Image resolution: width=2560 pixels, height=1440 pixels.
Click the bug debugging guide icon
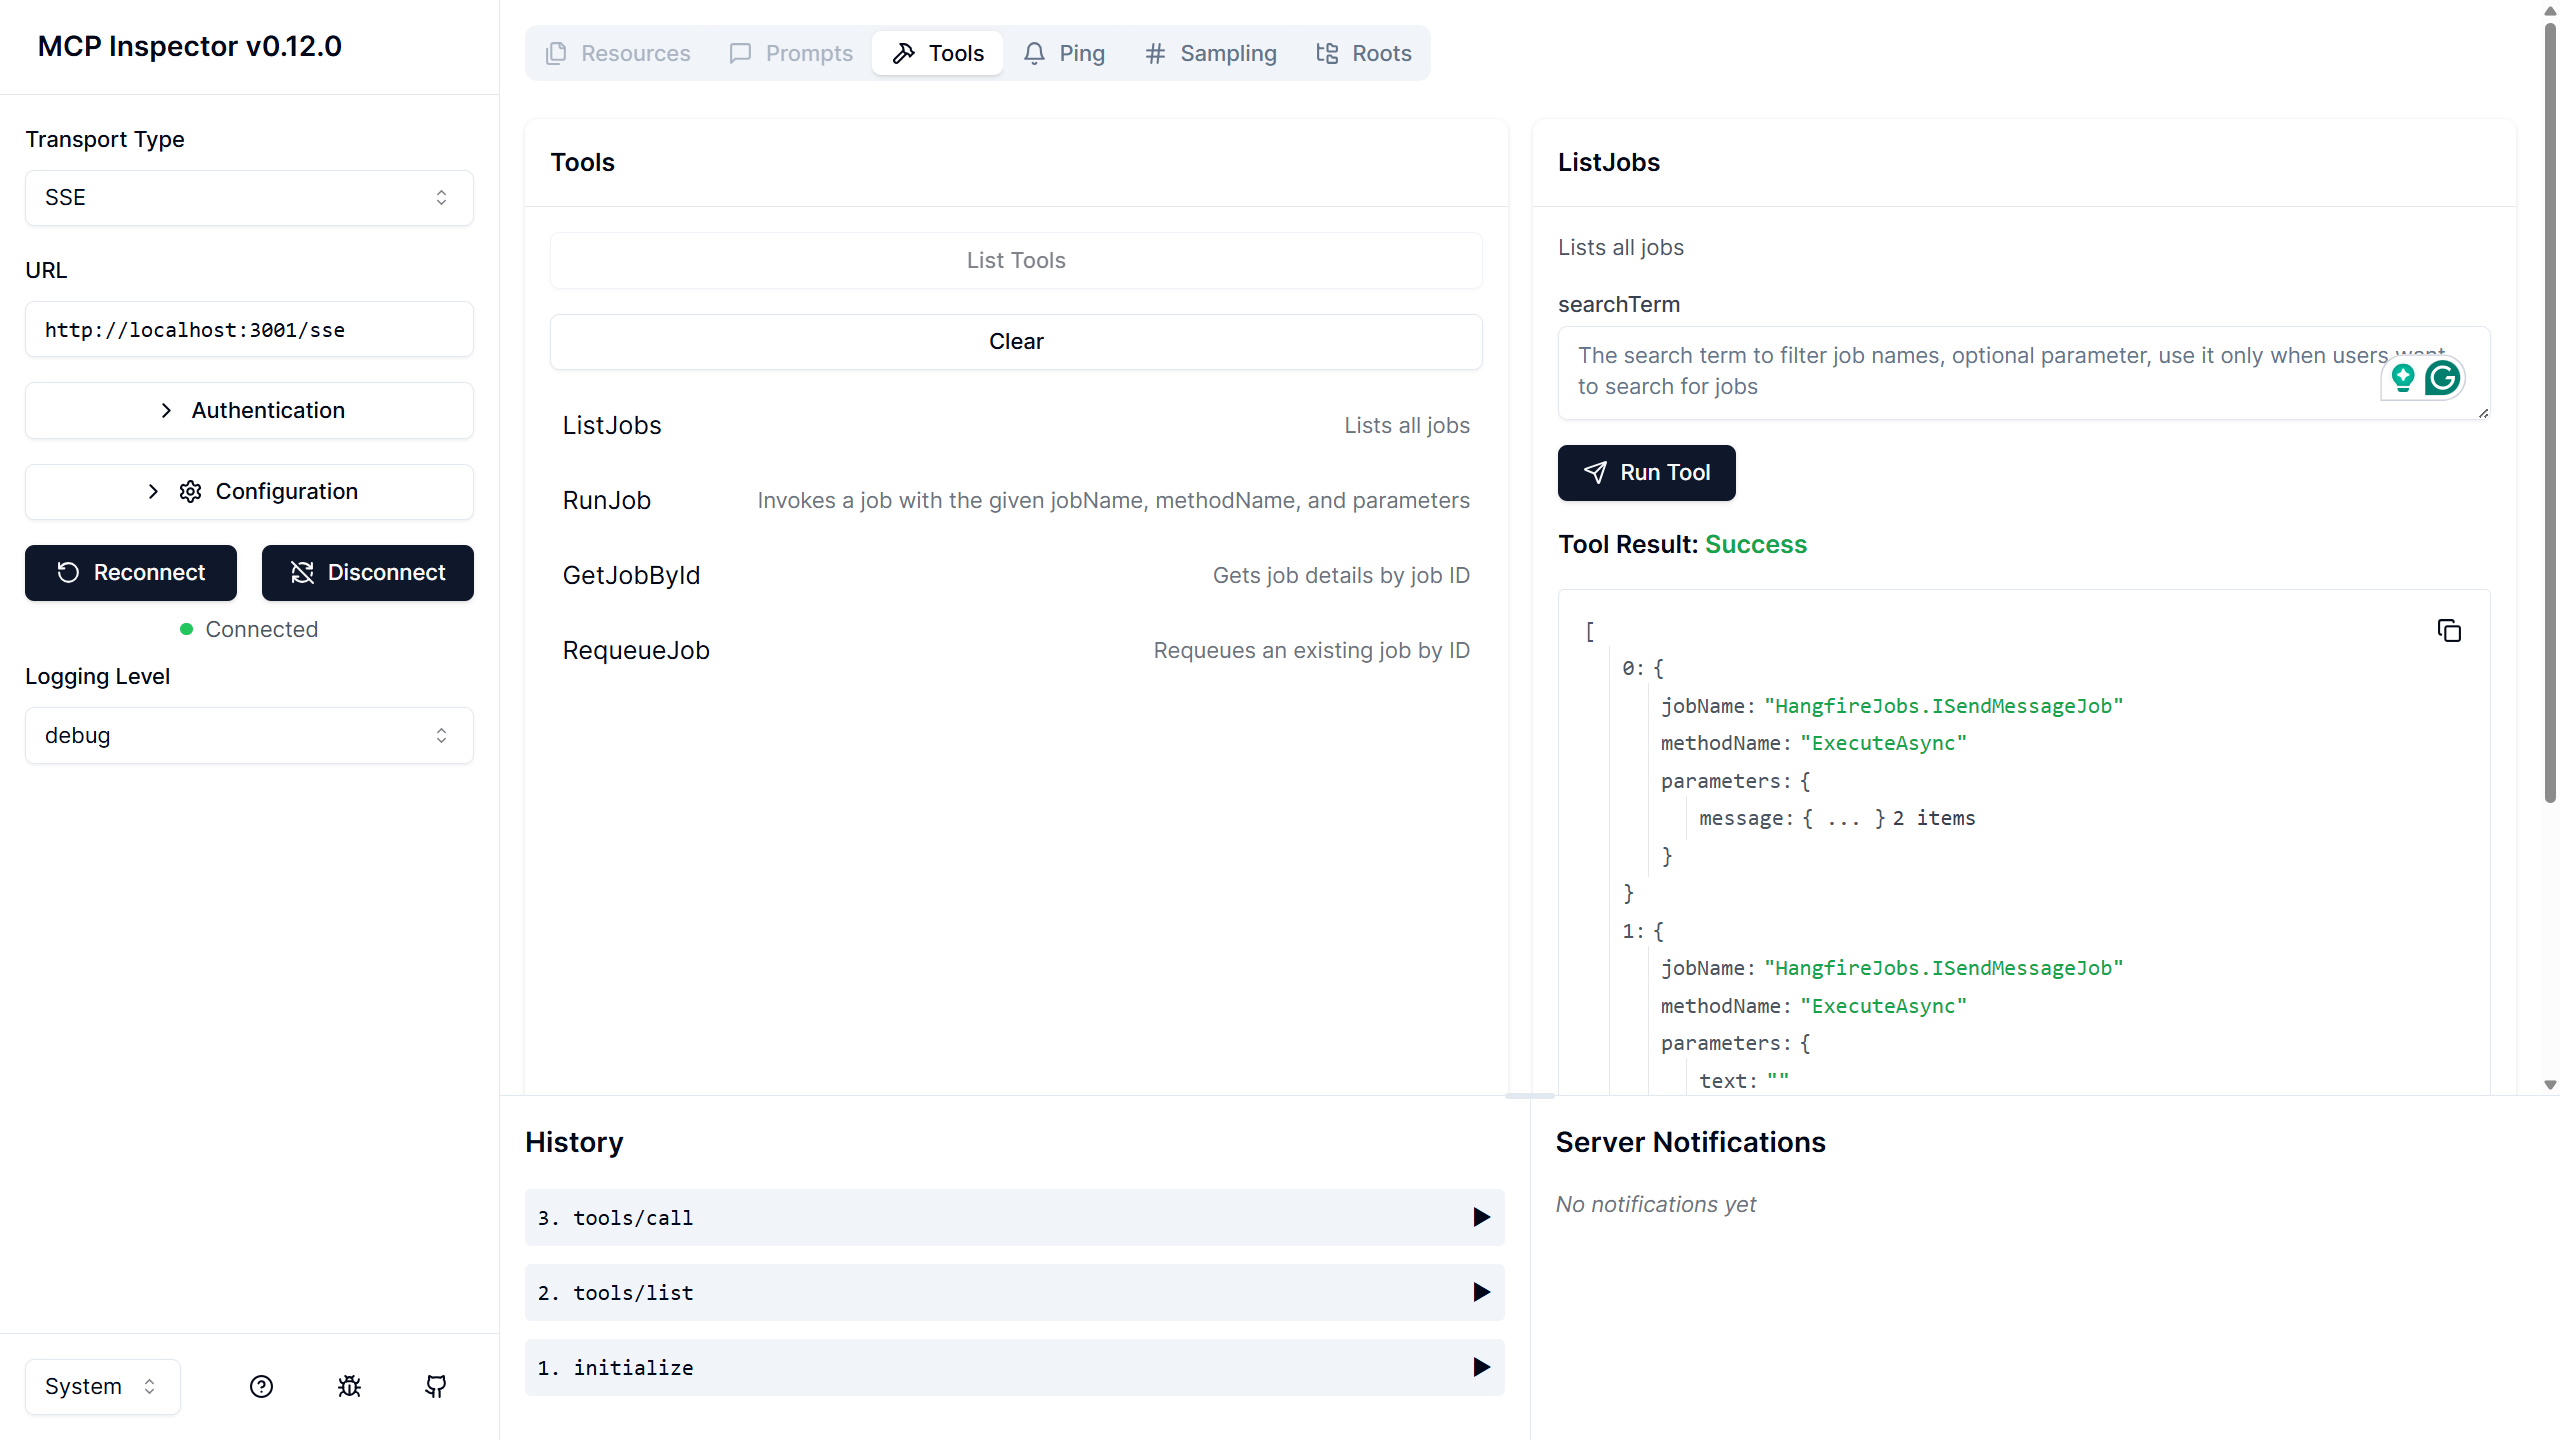pos(349,1386)
